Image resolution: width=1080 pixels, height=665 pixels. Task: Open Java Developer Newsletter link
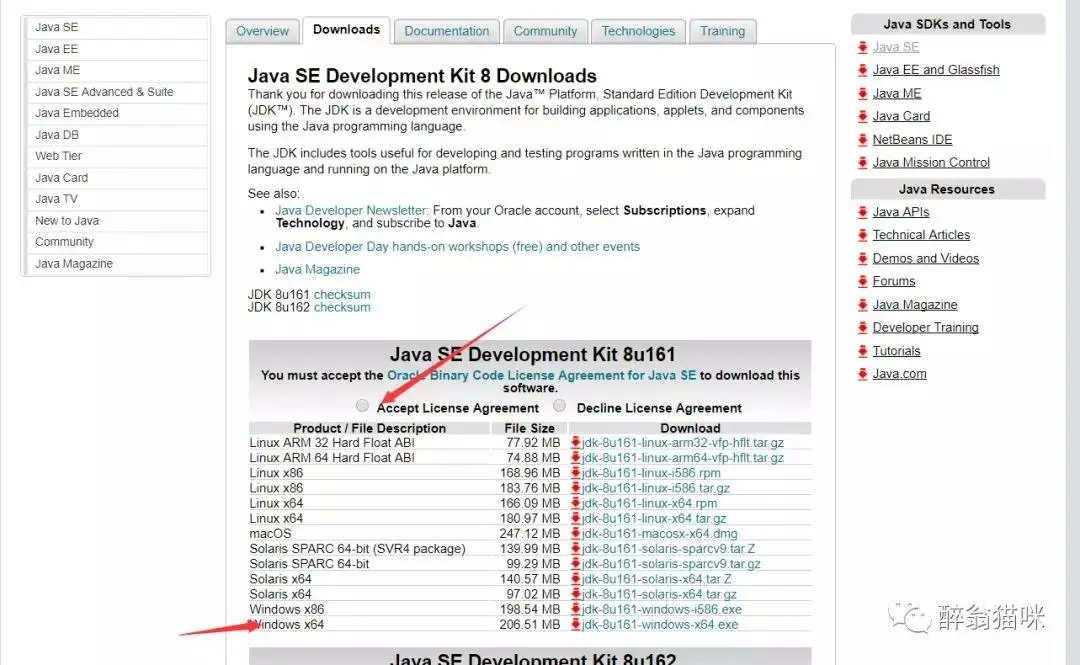pyautogui.click(x=352, y=210)
